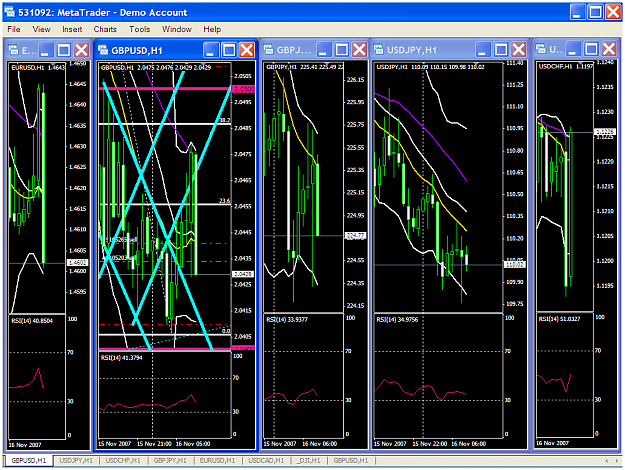The image size is (625, 470).
Task: Close the main MetaTrader window
Action: [x=613, y=12]
